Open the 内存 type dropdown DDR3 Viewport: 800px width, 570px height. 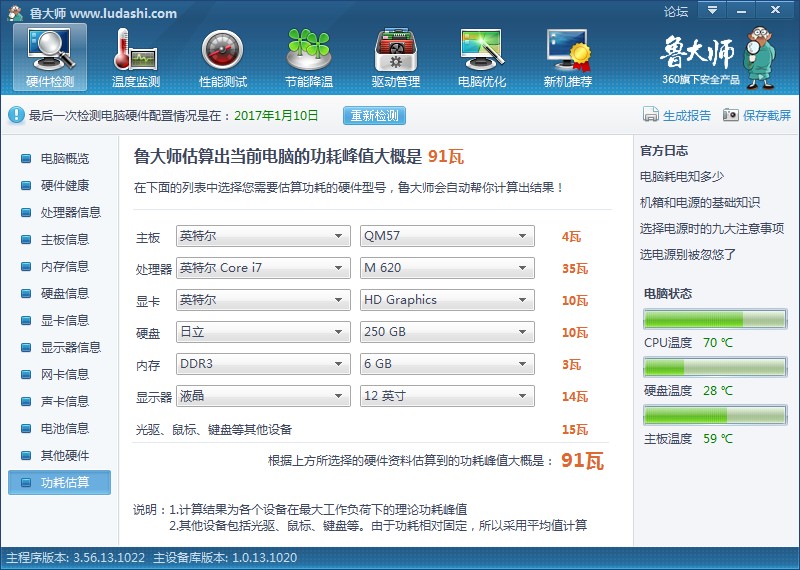(263, 364)
